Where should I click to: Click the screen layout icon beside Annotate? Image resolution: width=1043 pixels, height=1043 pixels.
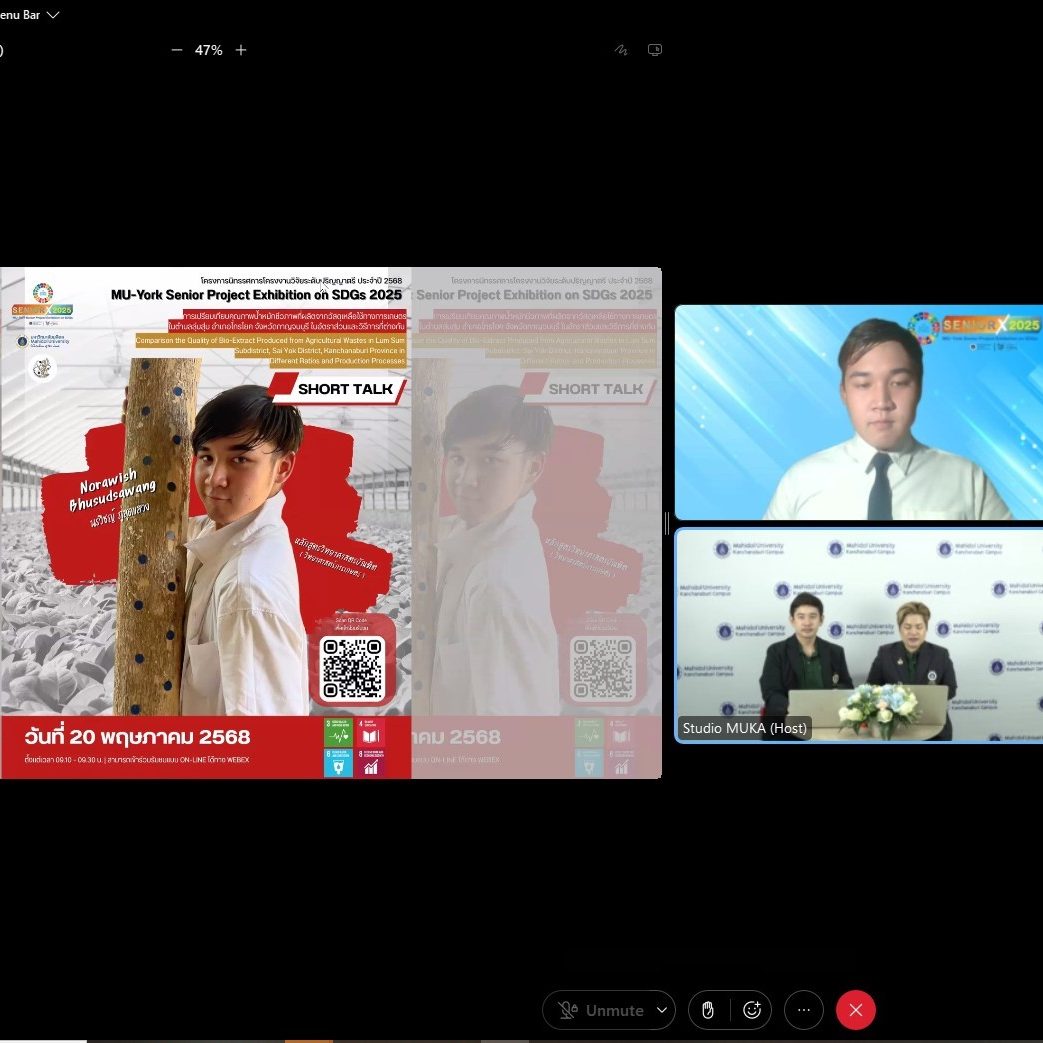coord(655,50)
